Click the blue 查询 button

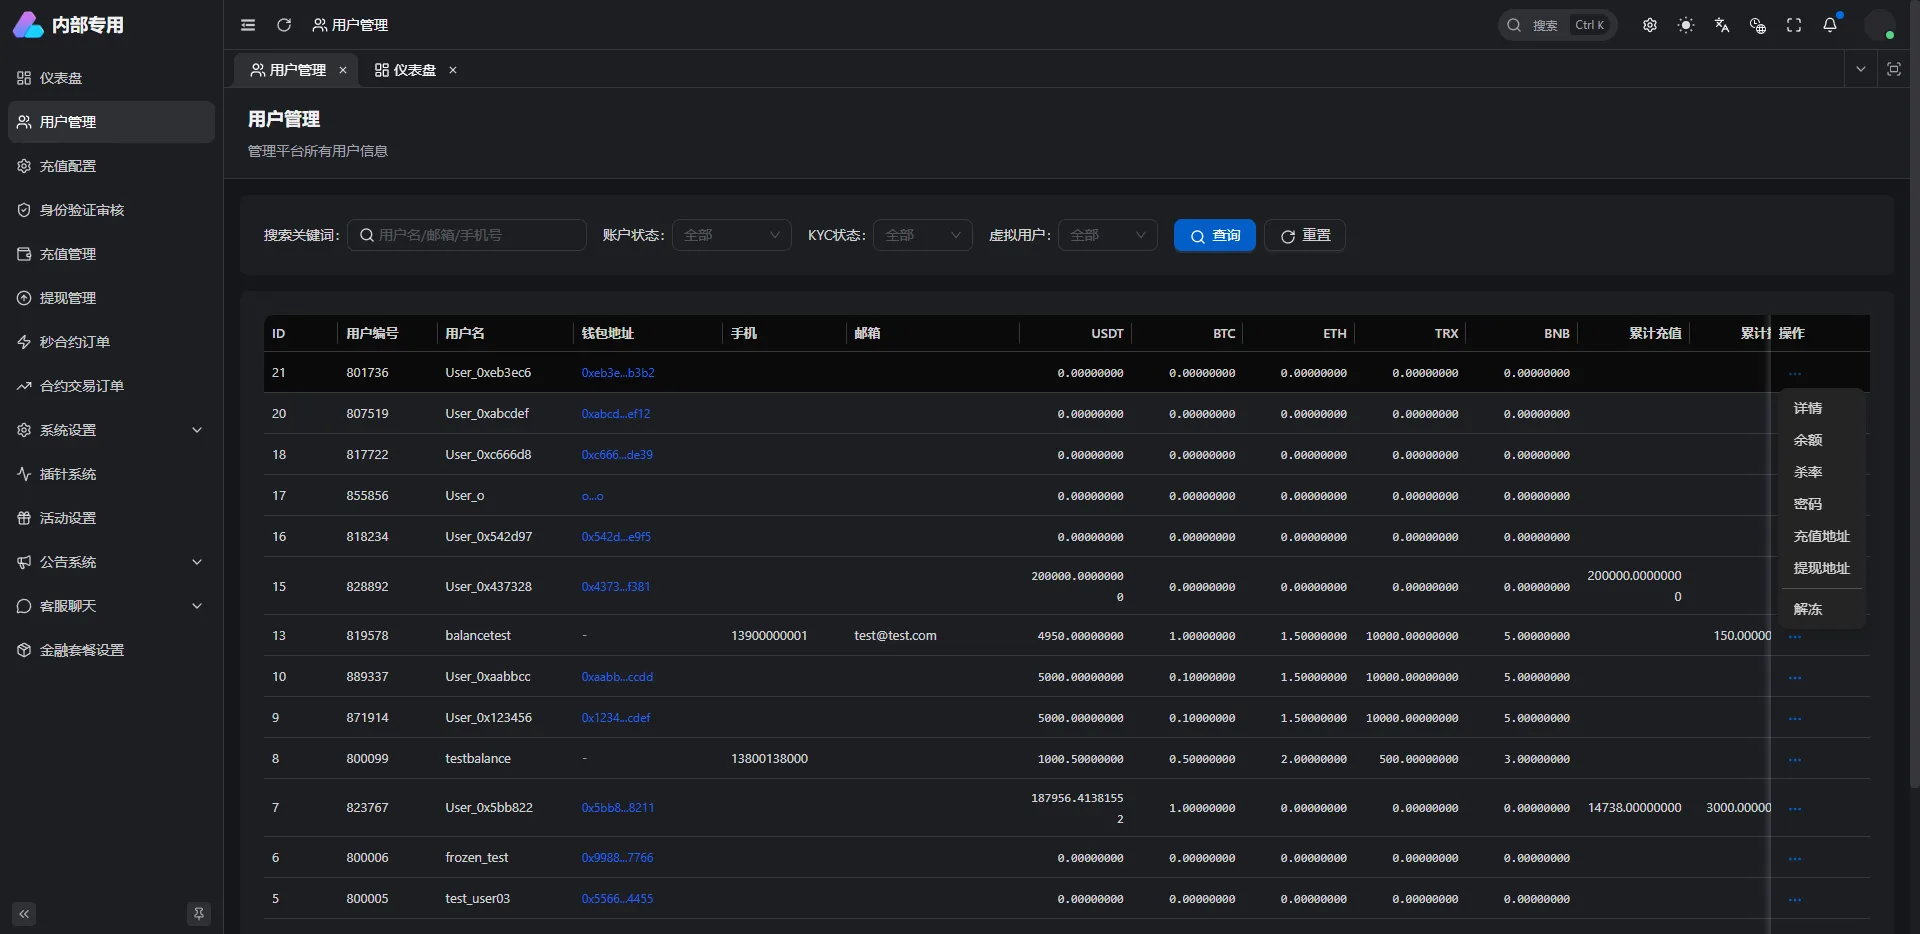[x=1214, y=235]
